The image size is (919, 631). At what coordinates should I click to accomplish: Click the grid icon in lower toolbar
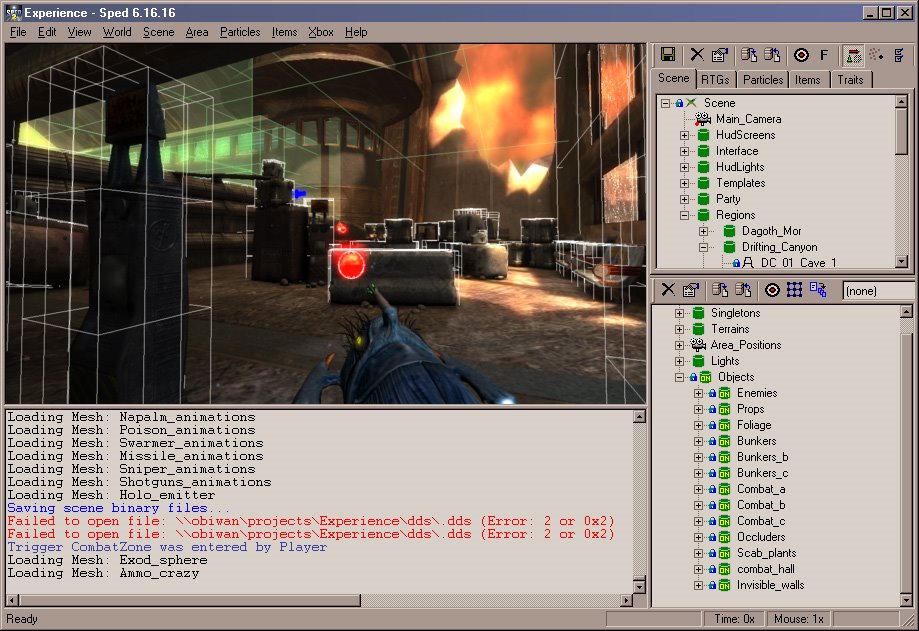point(794,290)
